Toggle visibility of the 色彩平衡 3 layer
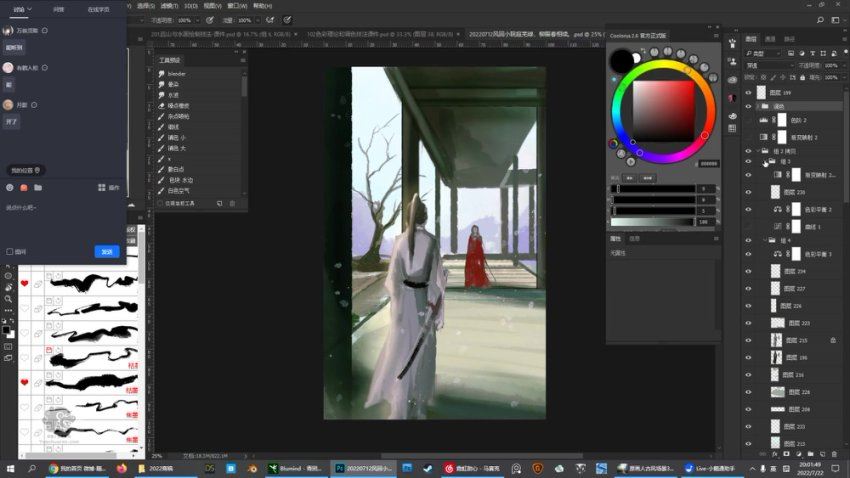 click(749, 254)
